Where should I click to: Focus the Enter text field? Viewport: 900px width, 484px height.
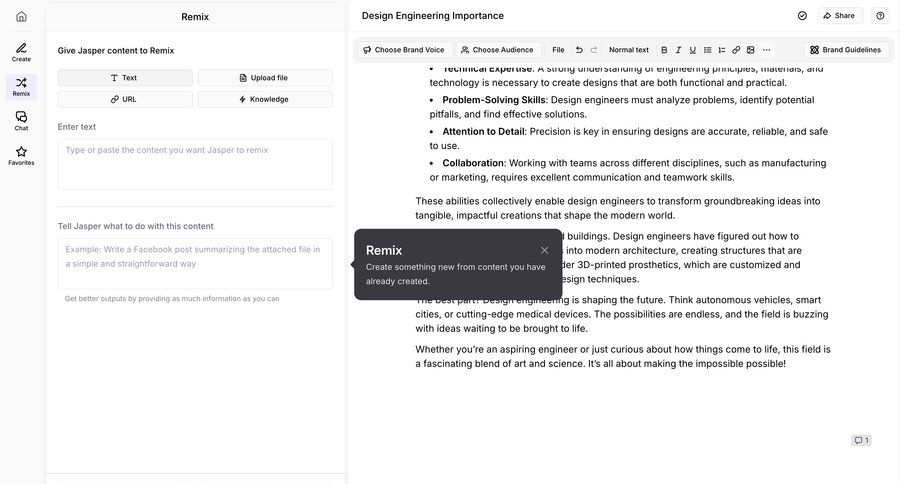[195, 164]
